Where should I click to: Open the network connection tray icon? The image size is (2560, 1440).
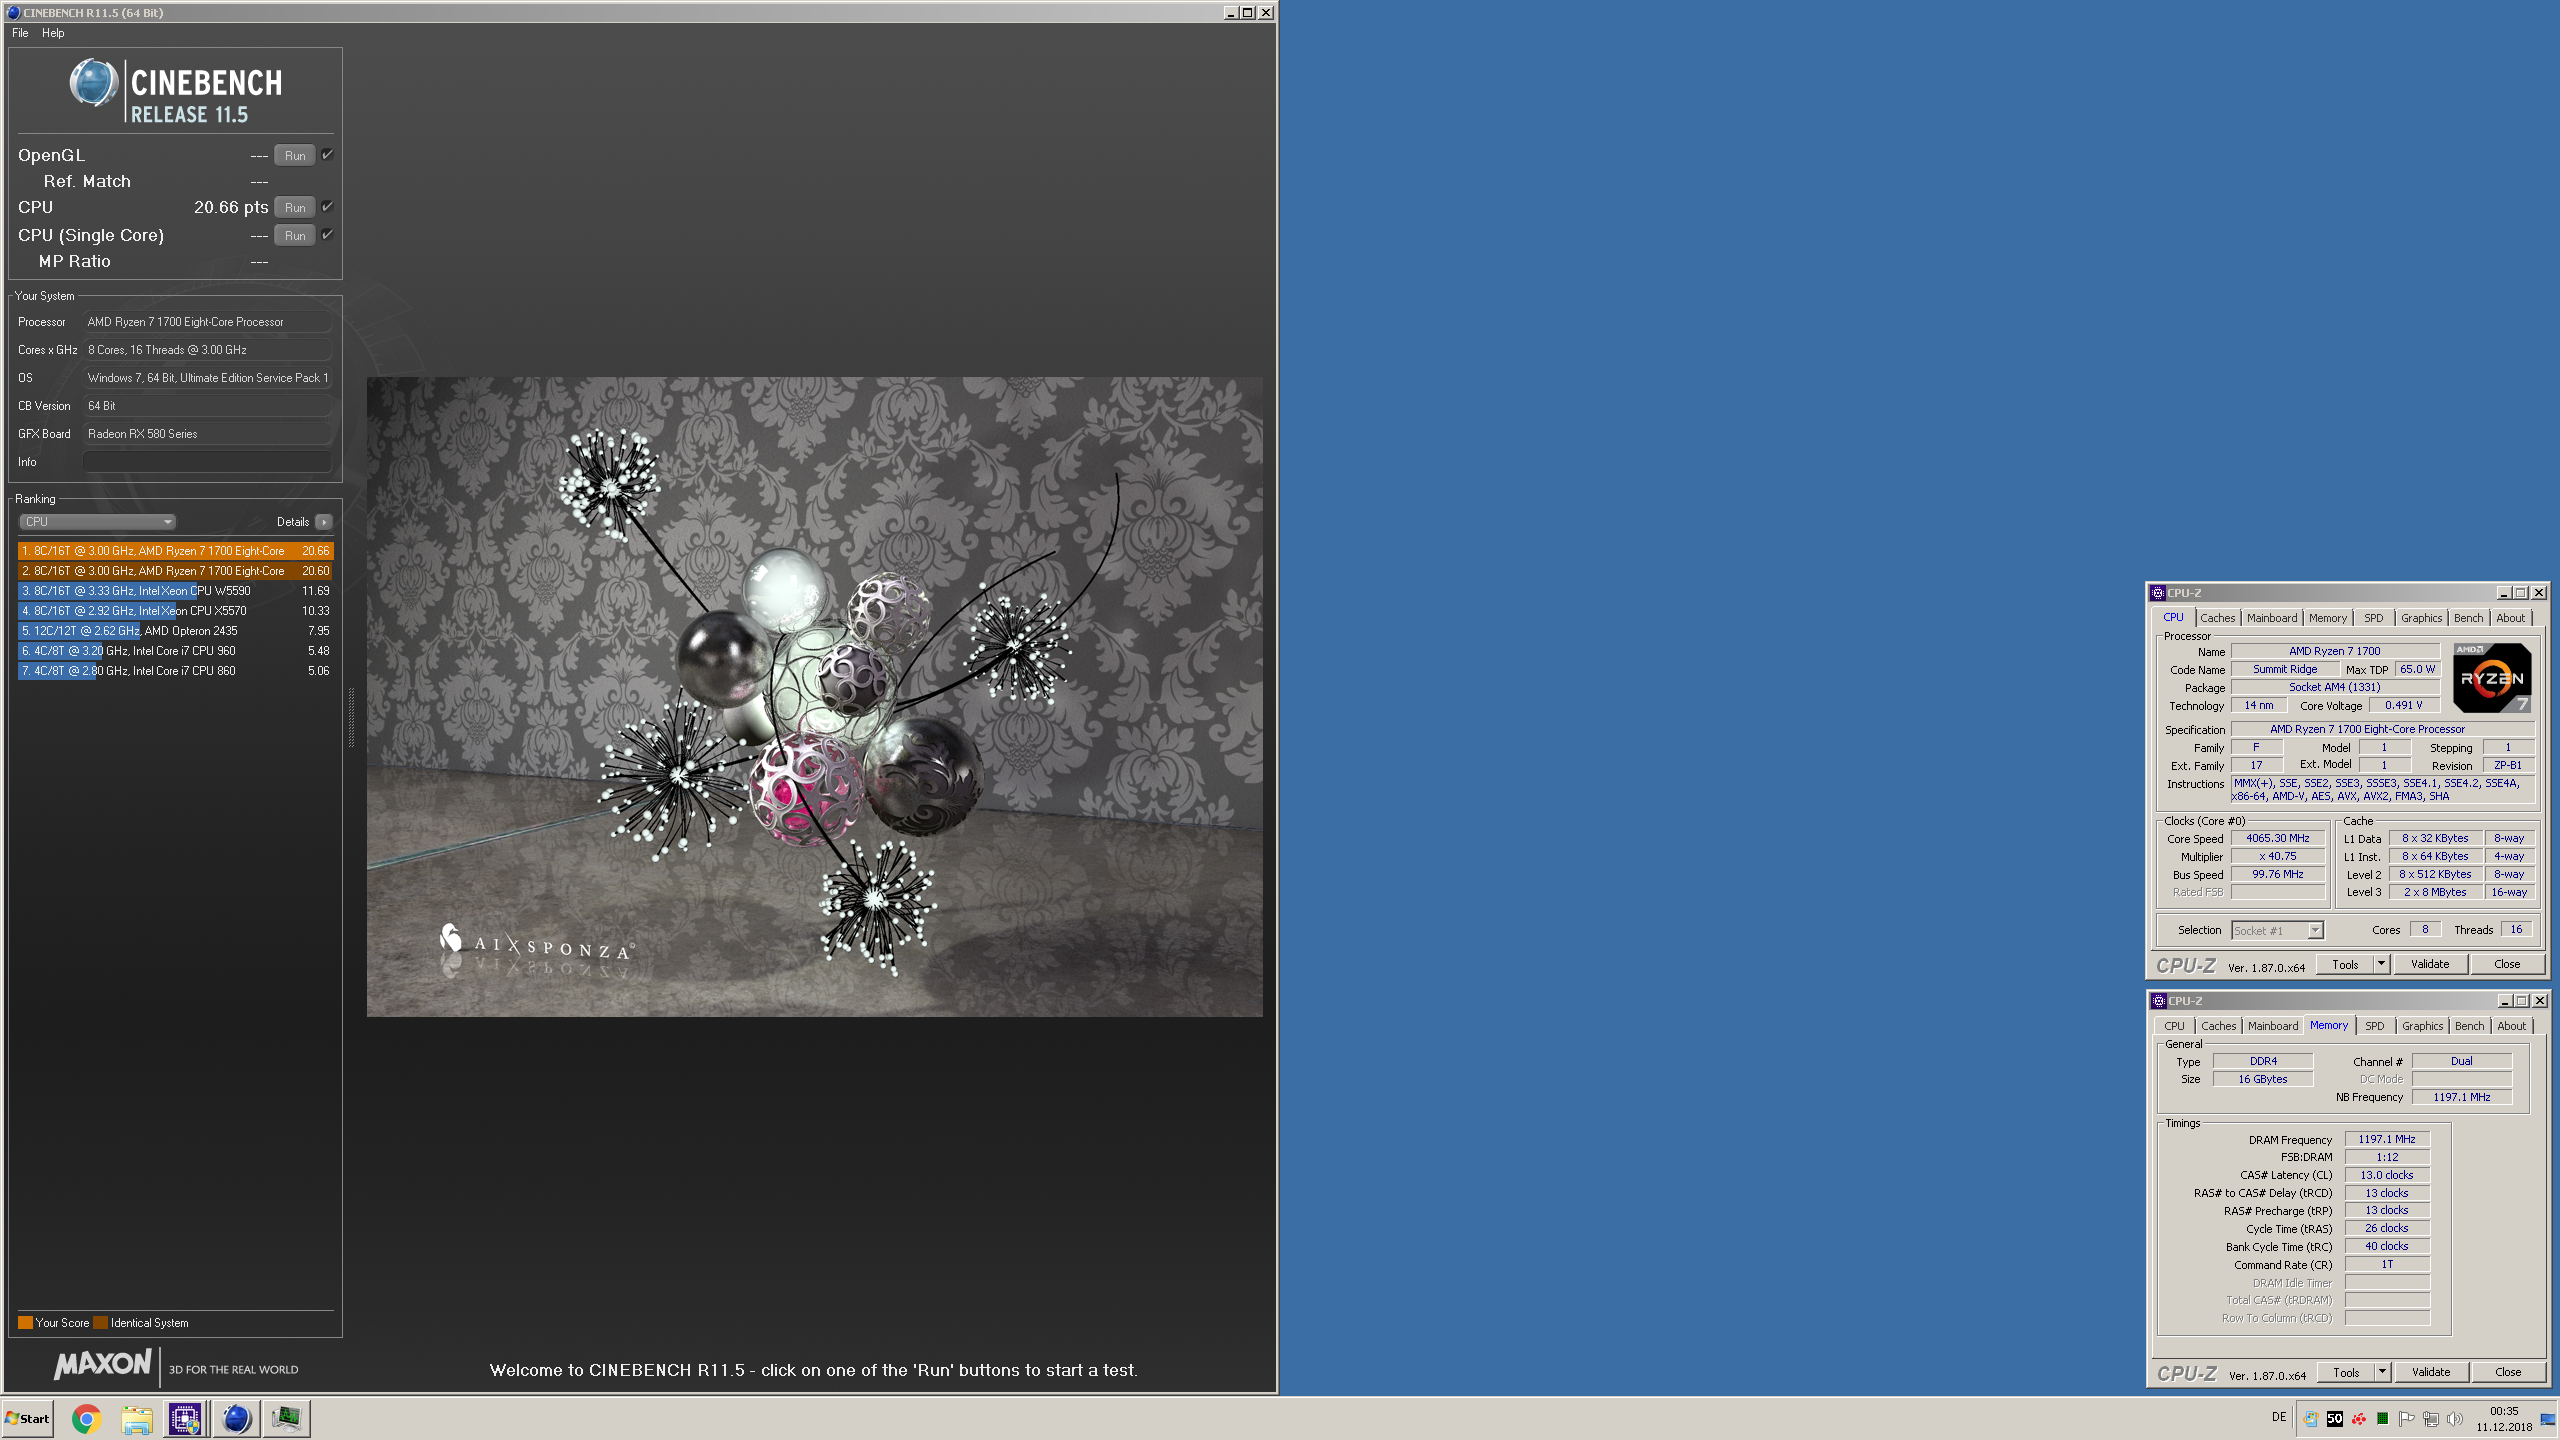[x=2431, y=1418]
